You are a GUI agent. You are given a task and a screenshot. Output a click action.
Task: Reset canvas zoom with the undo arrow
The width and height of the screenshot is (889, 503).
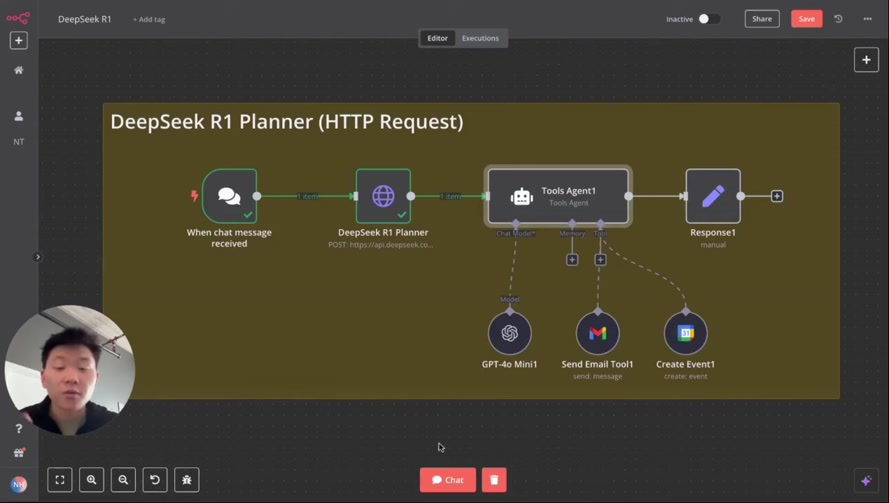(155, 480)
